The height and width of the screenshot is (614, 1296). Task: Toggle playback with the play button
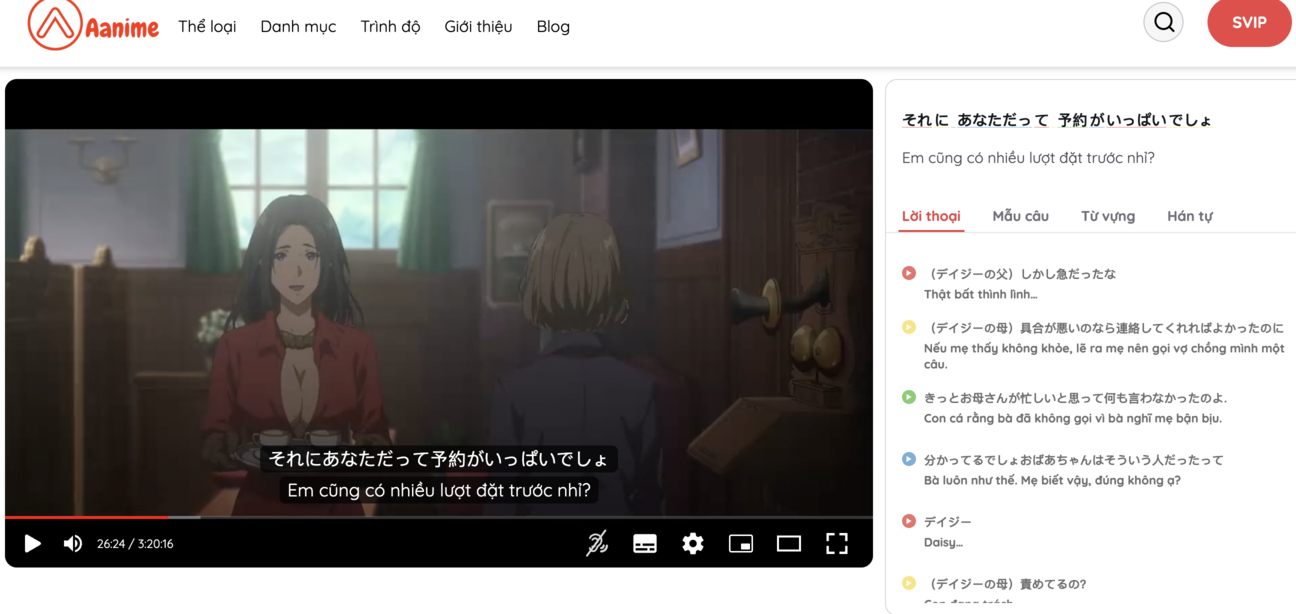pyautogui.click(x=32, y=543)
